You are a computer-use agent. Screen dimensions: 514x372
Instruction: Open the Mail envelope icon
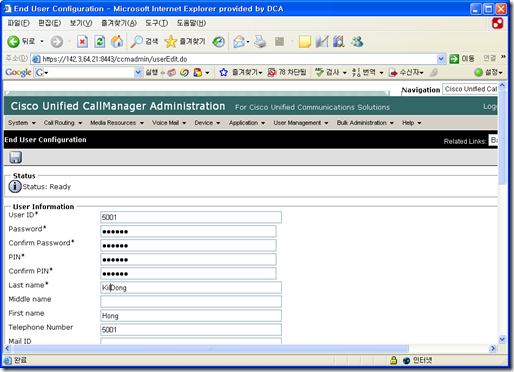coord(239,42)
